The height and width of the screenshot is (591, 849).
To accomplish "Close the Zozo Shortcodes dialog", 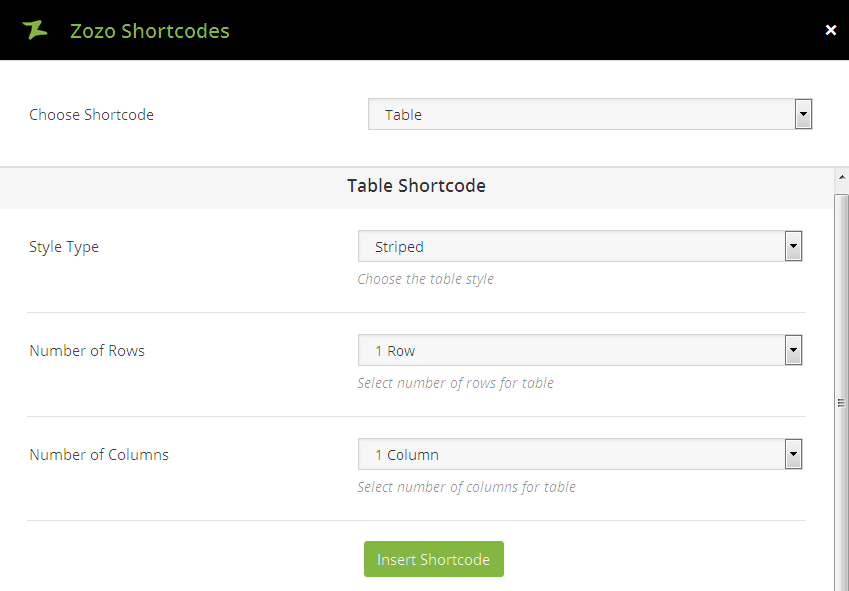I will coord(830,30).
